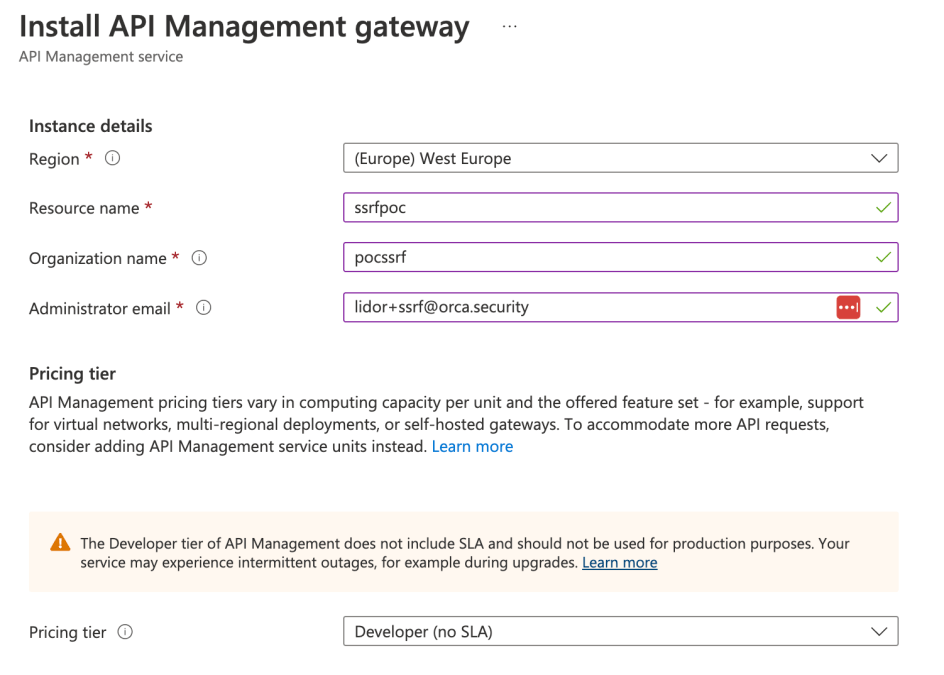The image size is (944, 675).
Task: Expand the Region dropdown chevron arrow
Action: [879, 158]
